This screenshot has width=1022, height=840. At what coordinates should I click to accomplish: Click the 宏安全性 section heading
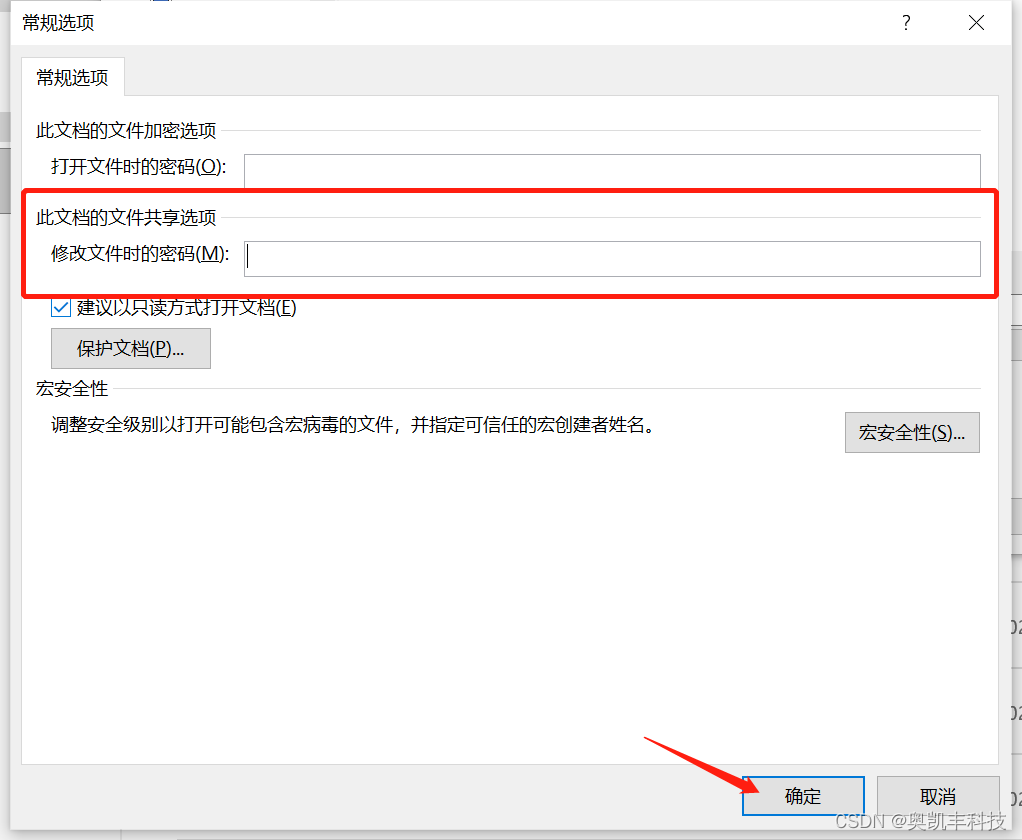coord(72,389)
